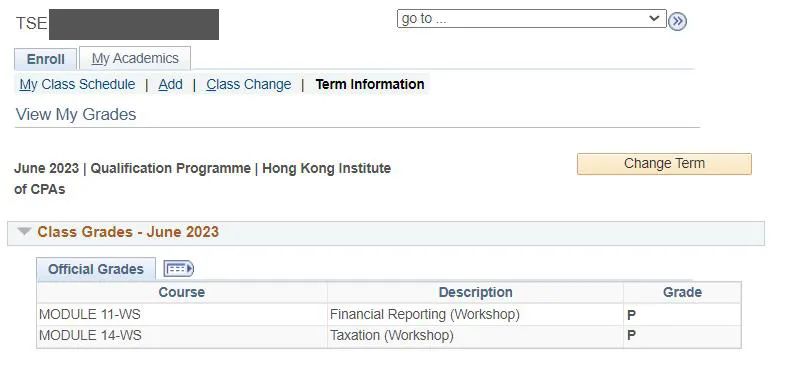Switch to the My Academics tab
Screen dimensions: 803x371
[x=135, y=58]
